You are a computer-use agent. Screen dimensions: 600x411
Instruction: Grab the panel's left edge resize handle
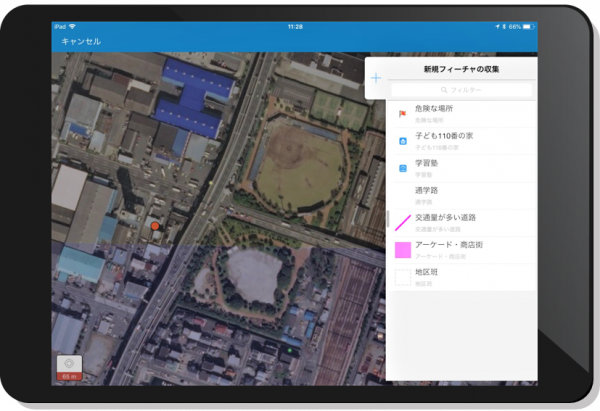pos(387,217)
